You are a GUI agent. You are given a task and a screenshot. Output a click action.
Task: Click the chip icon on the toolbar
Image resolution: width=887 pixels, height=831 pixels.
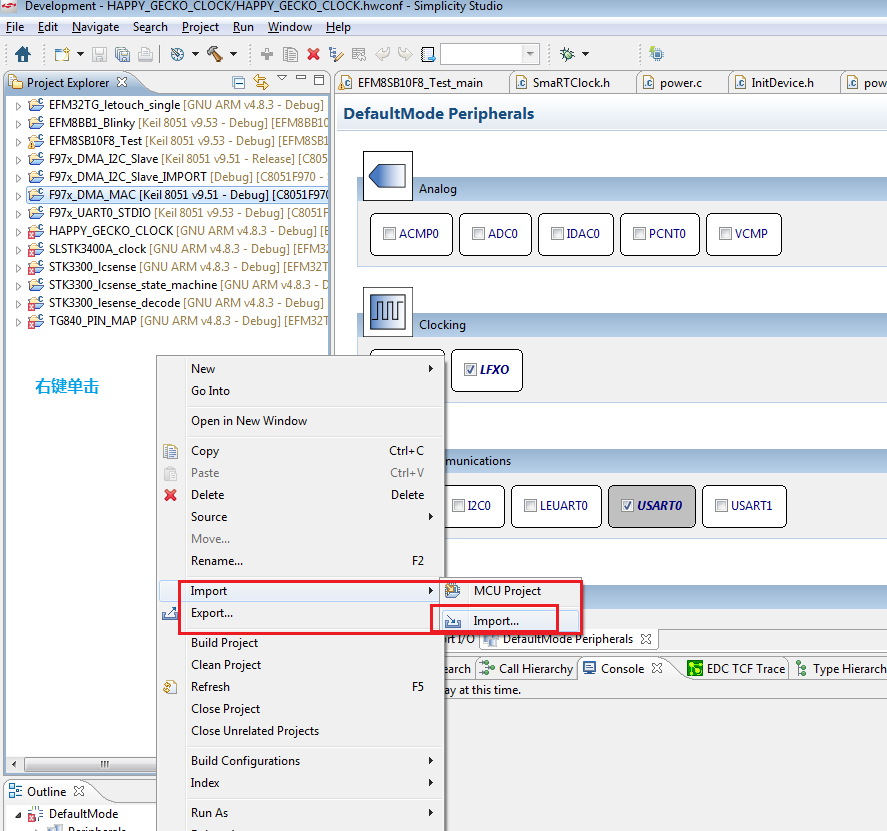[x=656, y=54]
